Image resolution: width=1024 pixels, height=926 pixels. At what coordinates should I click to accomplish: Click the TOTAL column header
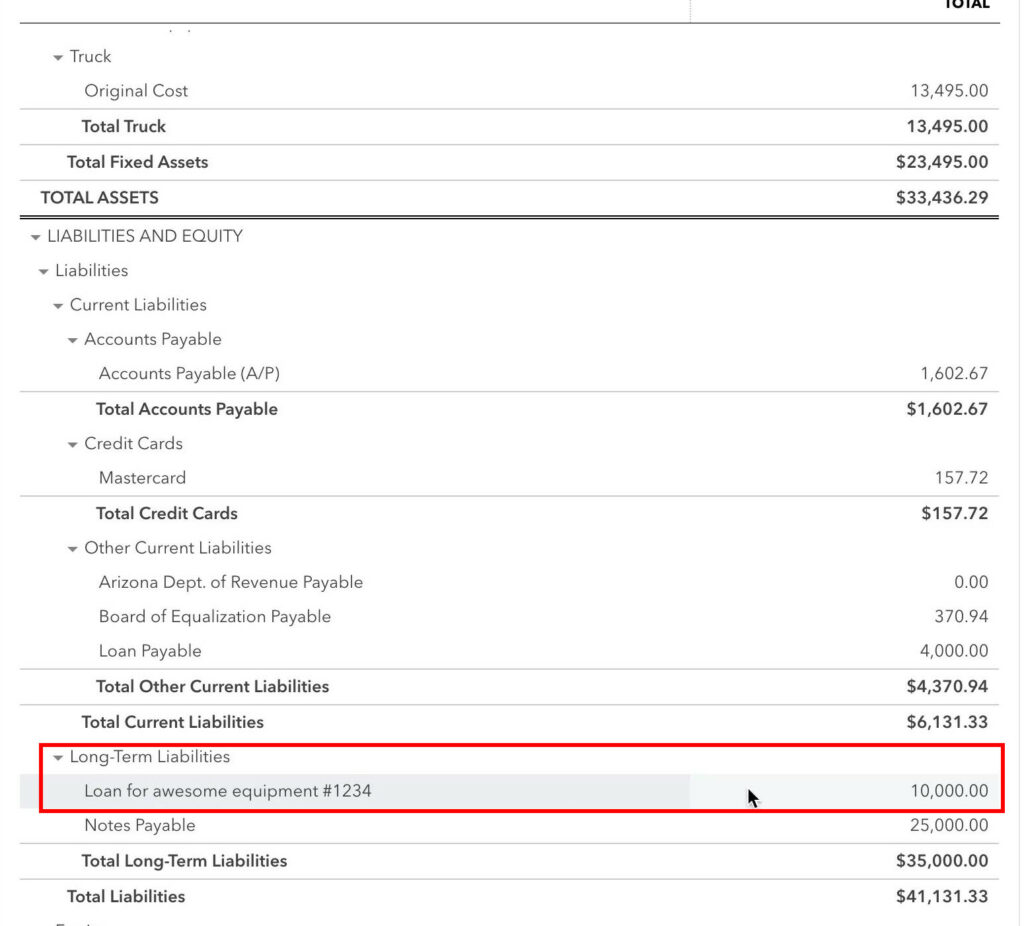click(x=966, y=6)
